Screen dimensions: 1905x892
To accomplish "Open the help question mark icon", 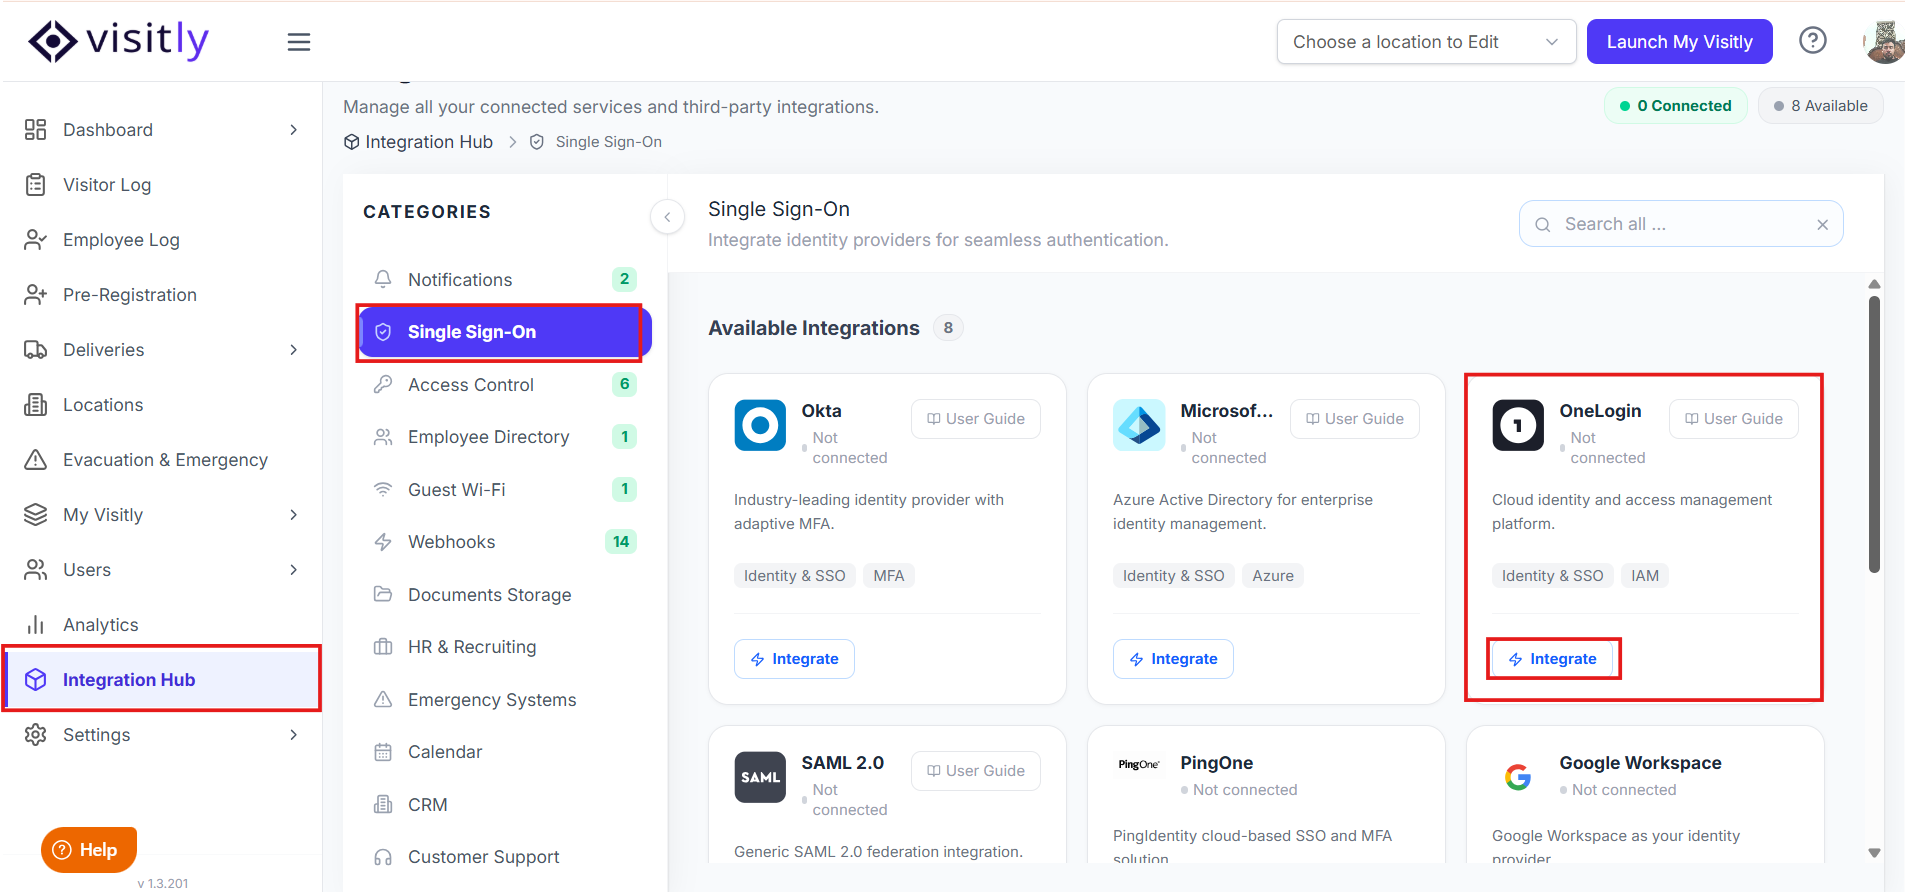I will 1812,41.
